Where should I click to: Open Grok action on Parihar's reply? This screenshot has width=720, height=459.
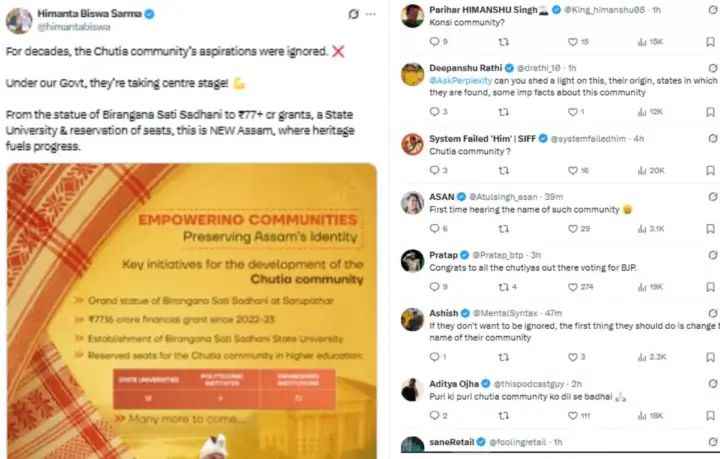tap(713, 9)
